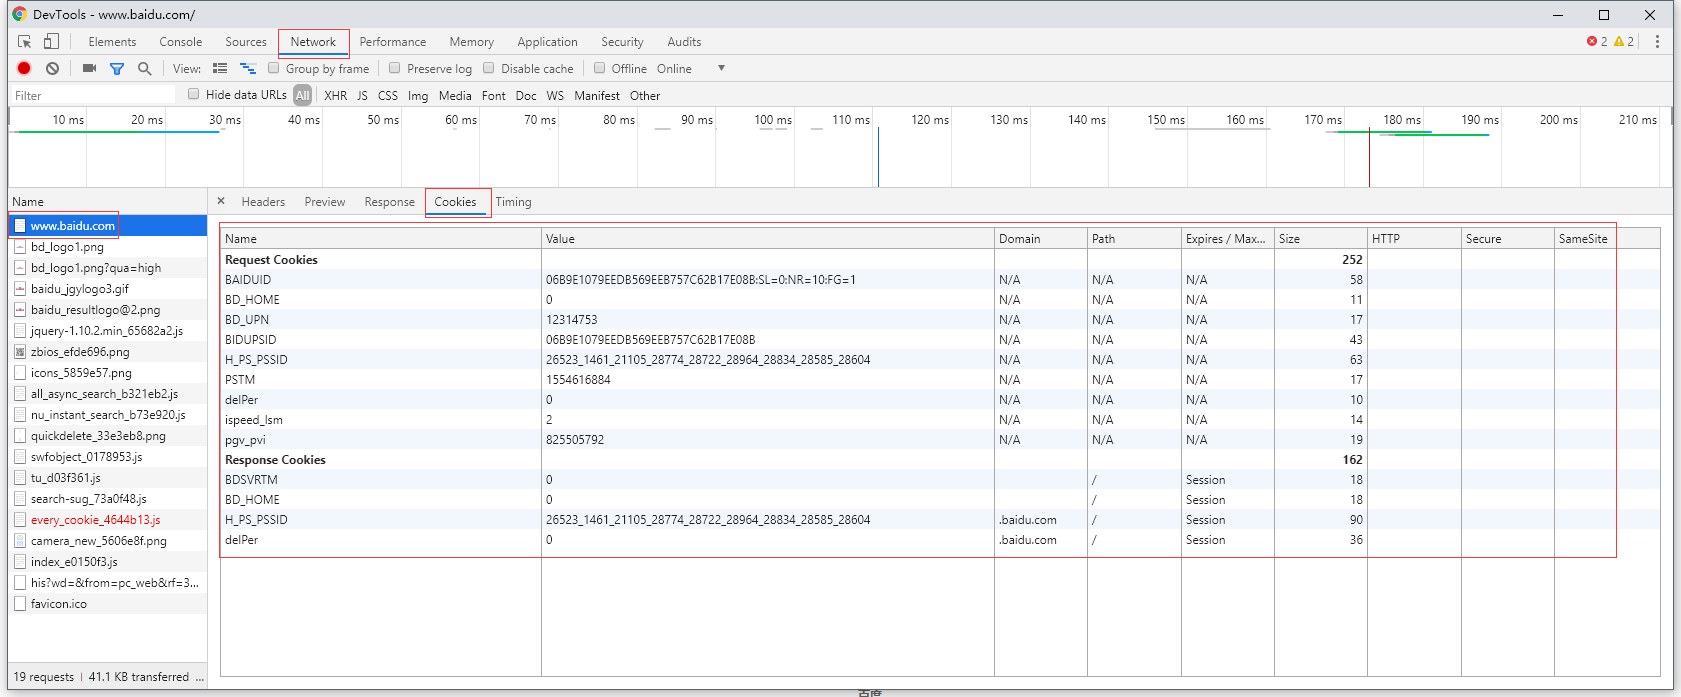This screenshot has width=1681, height=697.
Task: Sort cookies by the Size column header
Action: click(1320, 239)
